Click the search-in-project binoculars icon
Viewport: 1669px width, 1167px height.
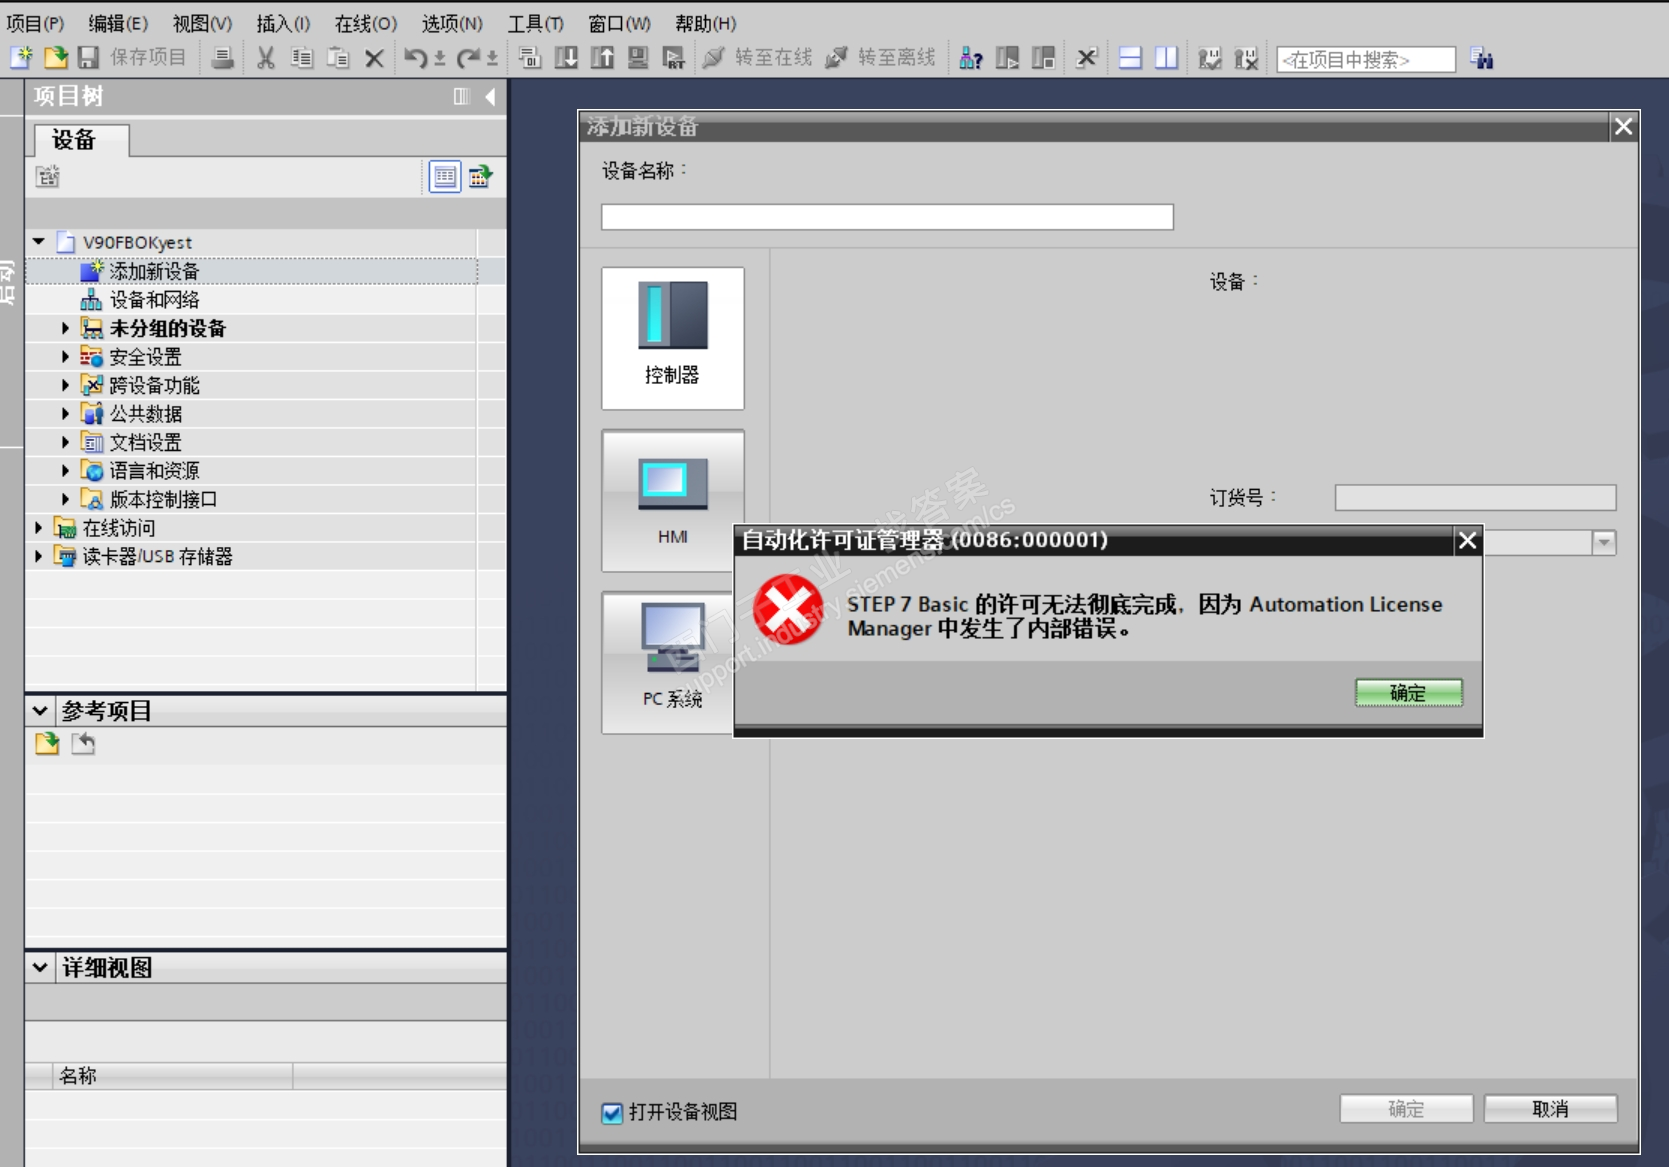[1481, 59]
